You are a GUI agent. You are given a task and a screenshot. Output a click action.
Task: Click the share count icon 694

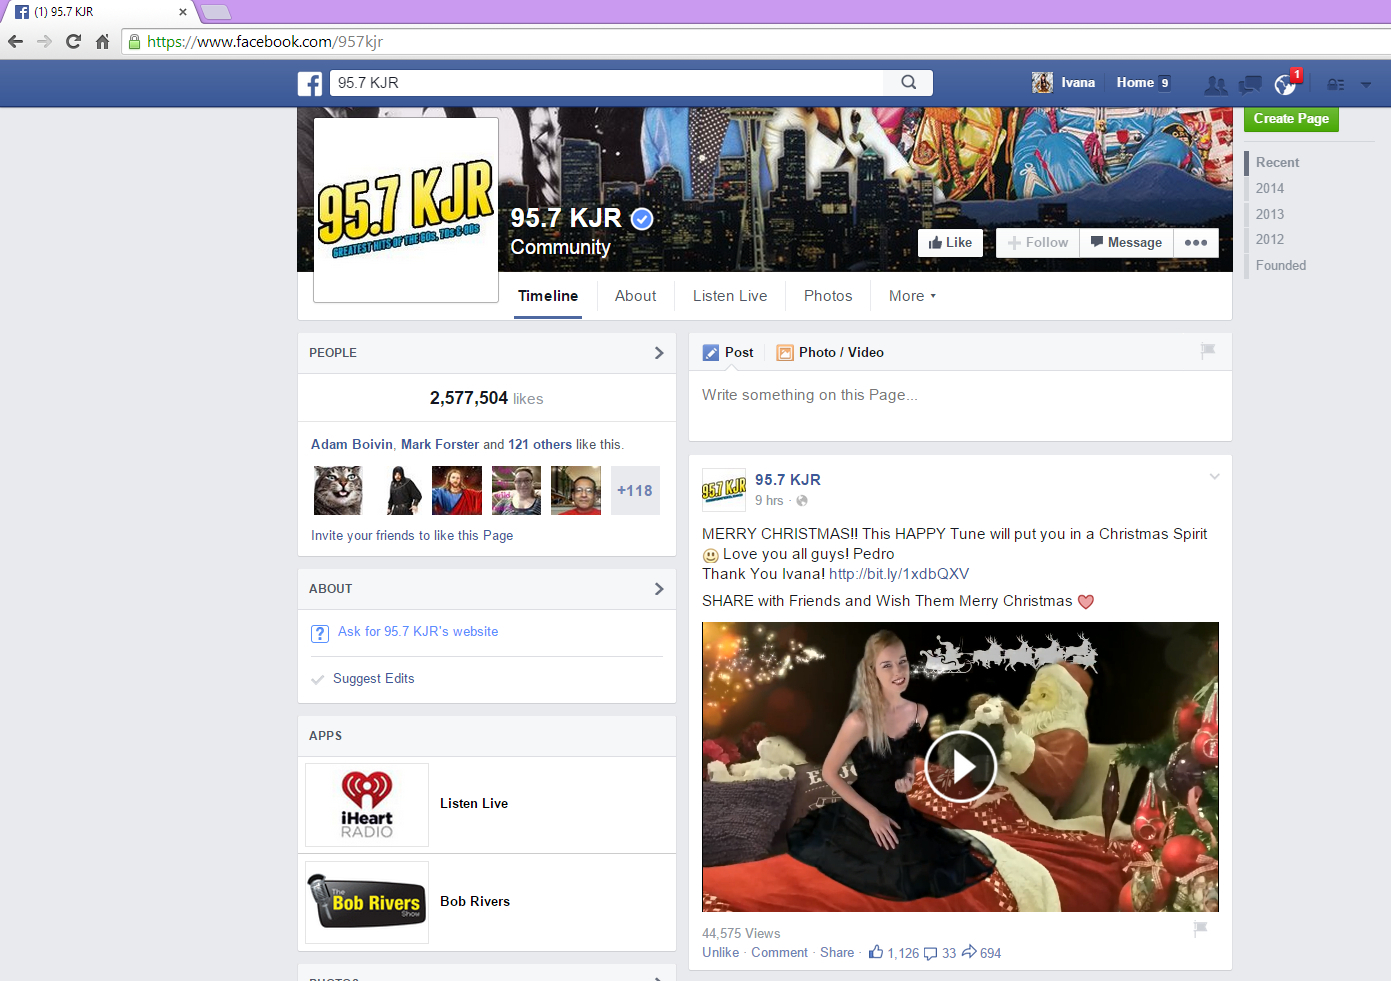(981, 953)
